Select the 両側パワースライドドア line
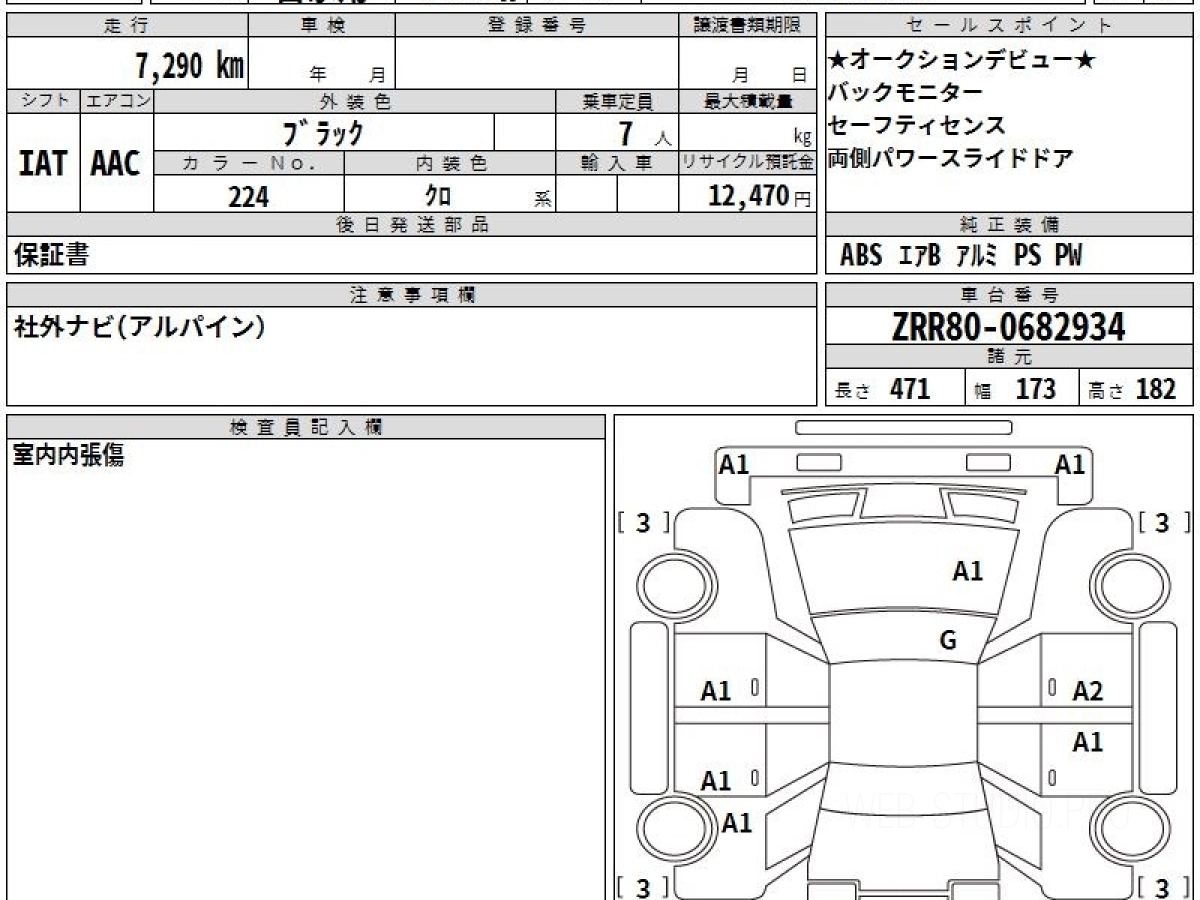 pyautogui.click(x=951, y=158)
